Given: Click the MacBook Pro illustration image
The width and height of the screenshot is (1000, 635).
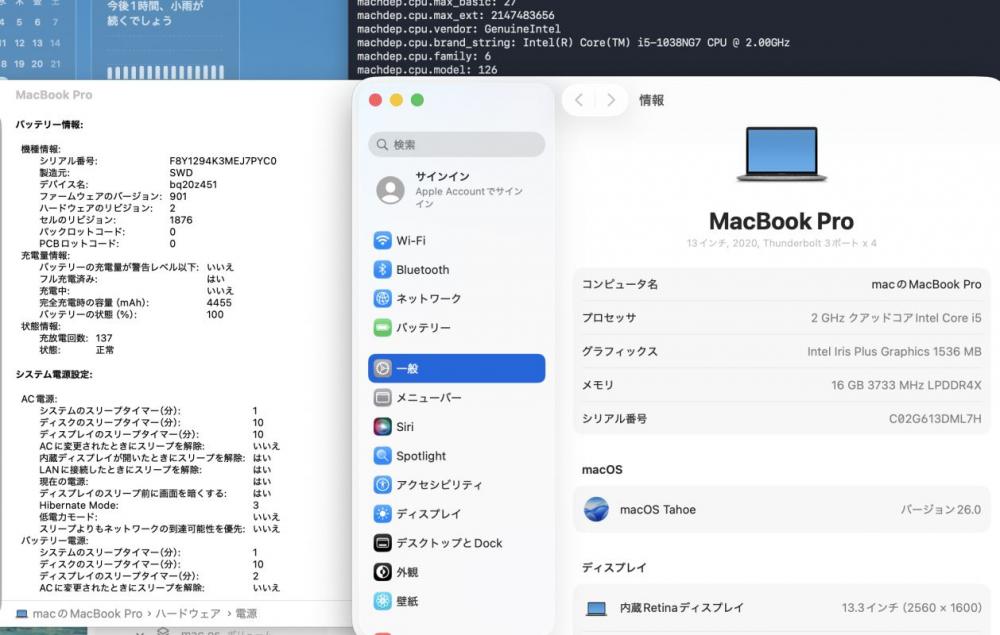Looking at the screenshot, I should pos(782,154).
